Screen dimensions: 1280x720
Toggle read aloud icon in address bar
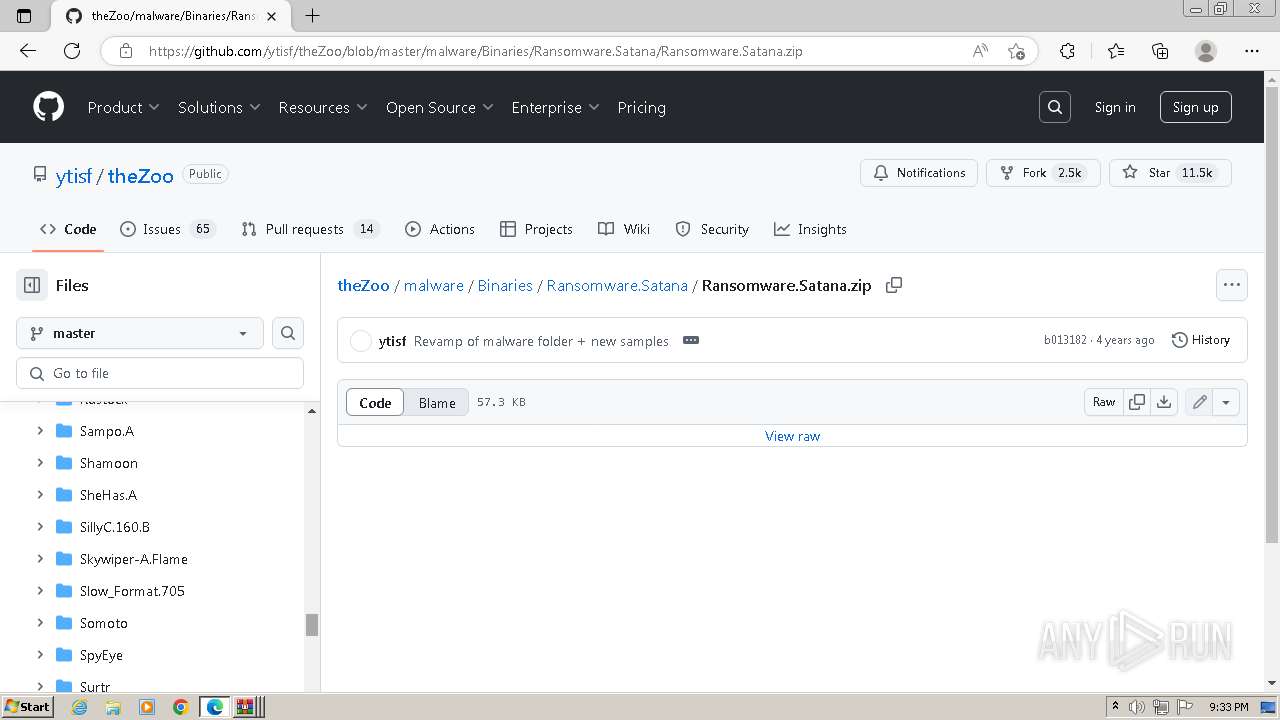point(980,51)
